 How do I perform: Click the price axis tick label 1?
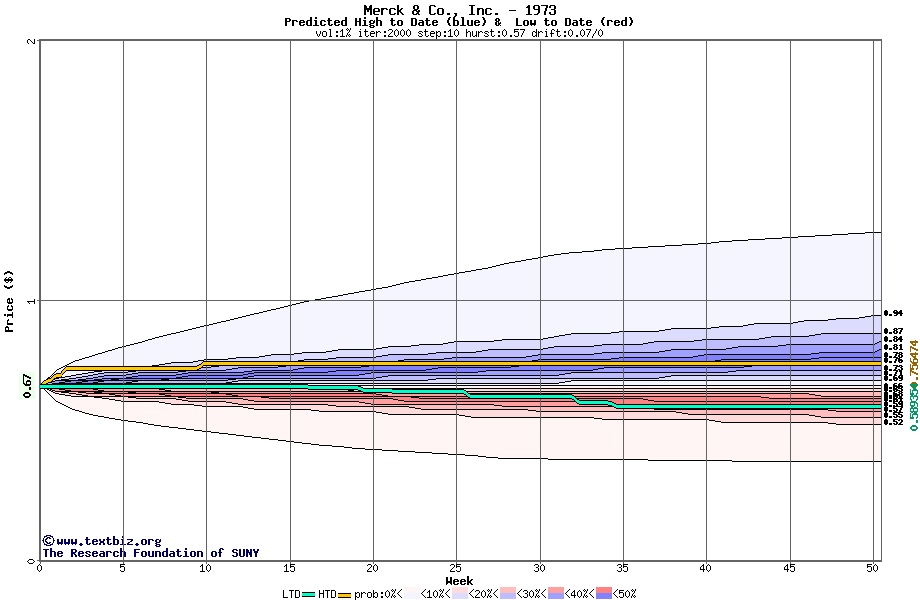tap(32, 301)
